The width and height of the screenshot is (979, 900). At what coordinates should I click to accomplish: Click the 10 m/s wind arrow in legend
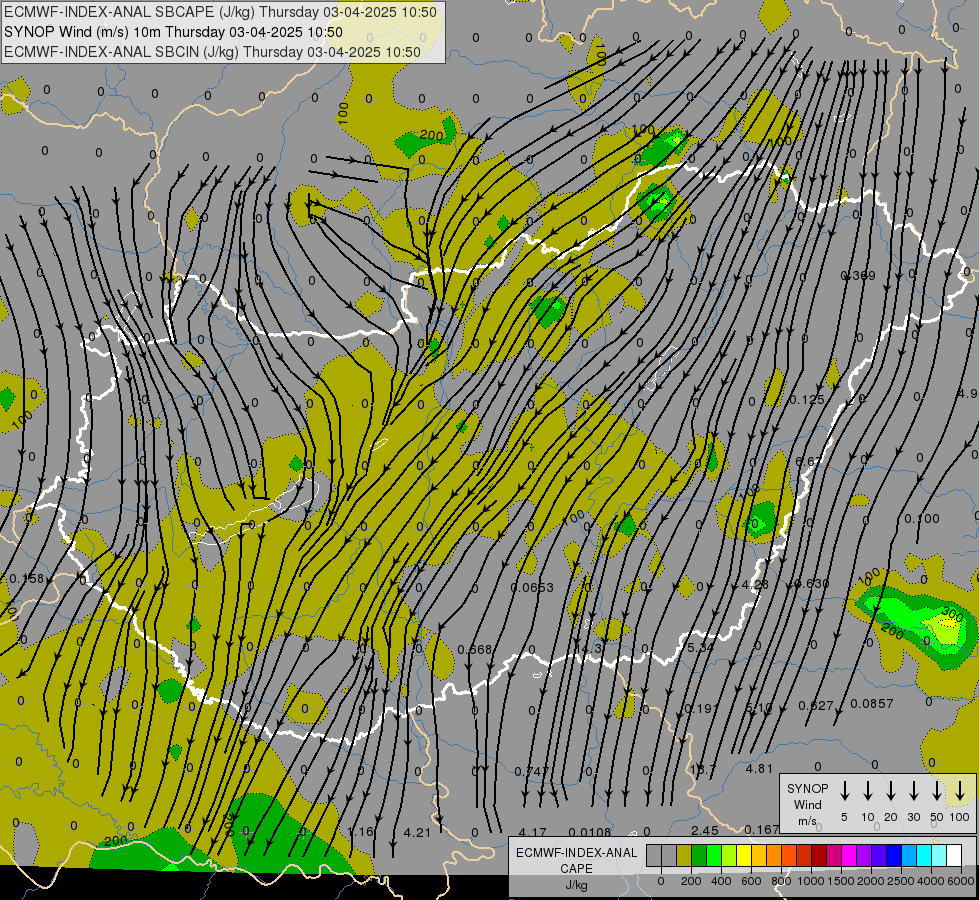point(868,791)
